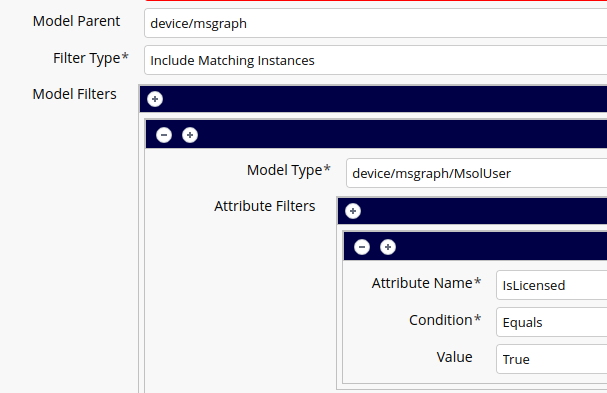Screen dimensions: 607x393
Task: Add another model filter after MsolUser block
Action: tap(190, 135)
